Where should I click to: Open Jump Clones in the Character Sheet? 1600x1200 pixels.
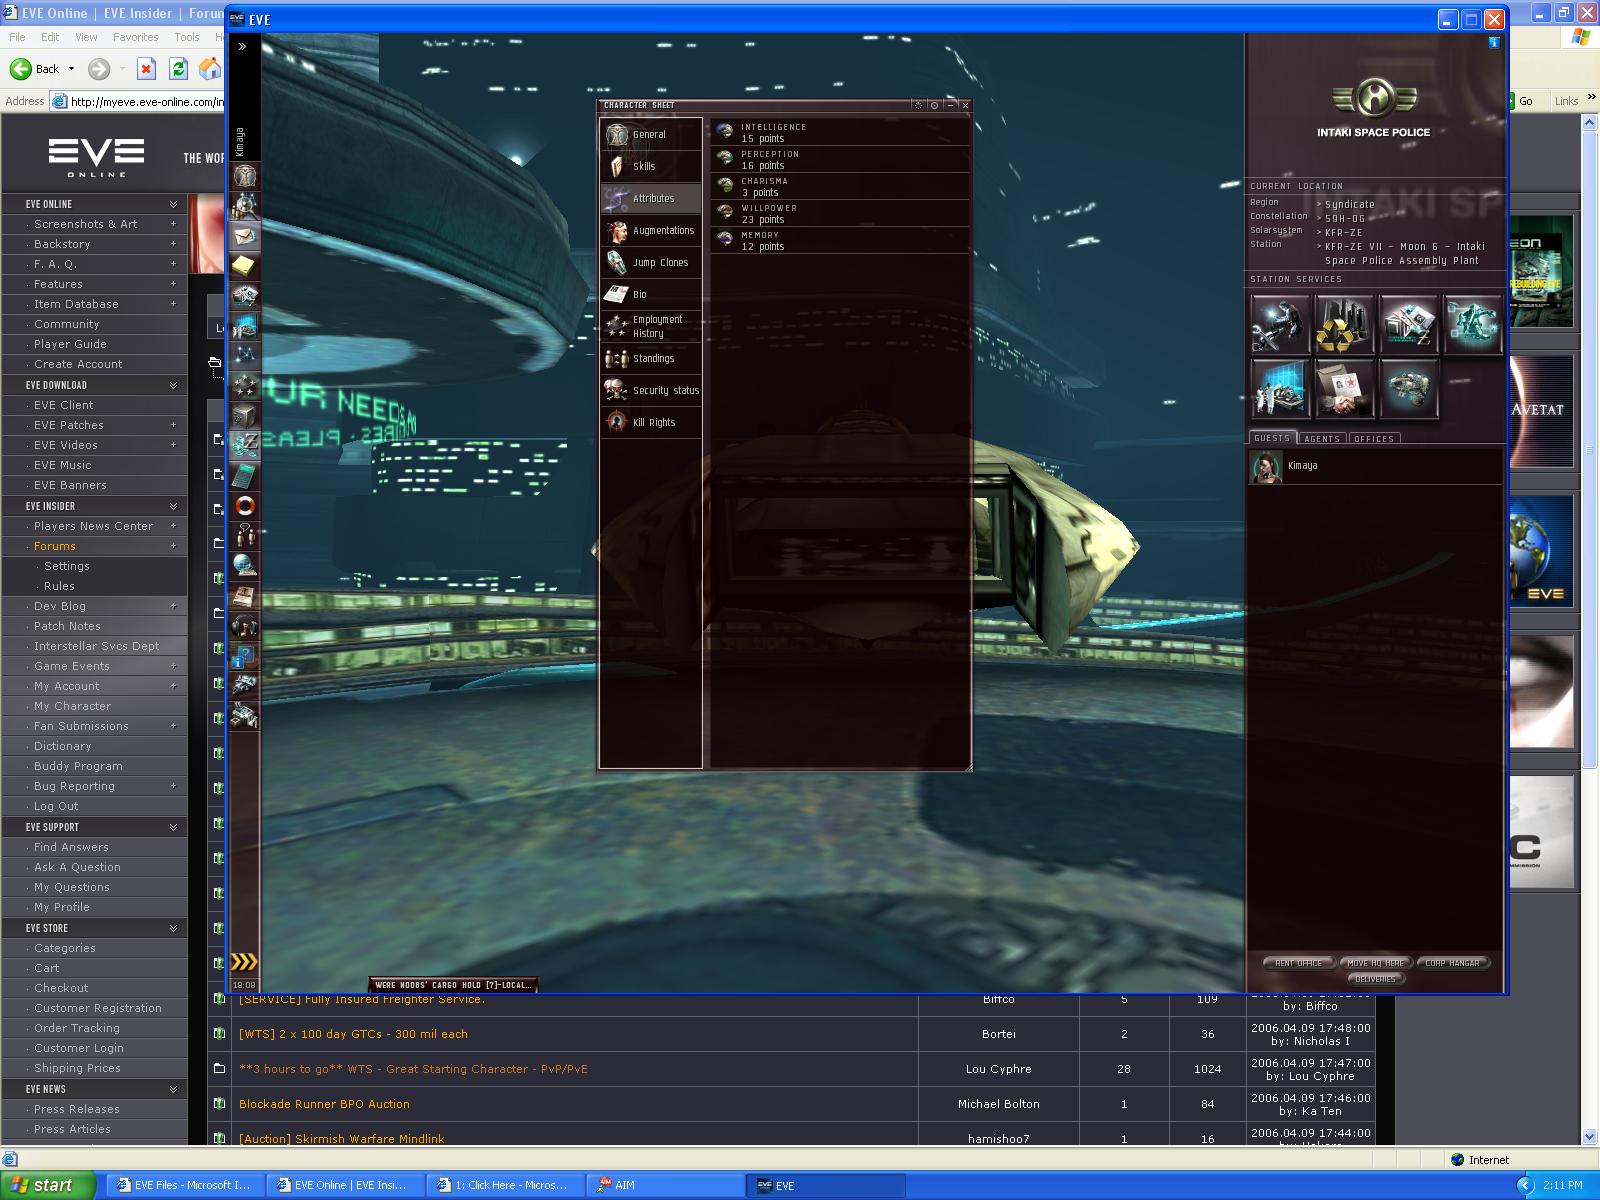(x=651, y=262)
